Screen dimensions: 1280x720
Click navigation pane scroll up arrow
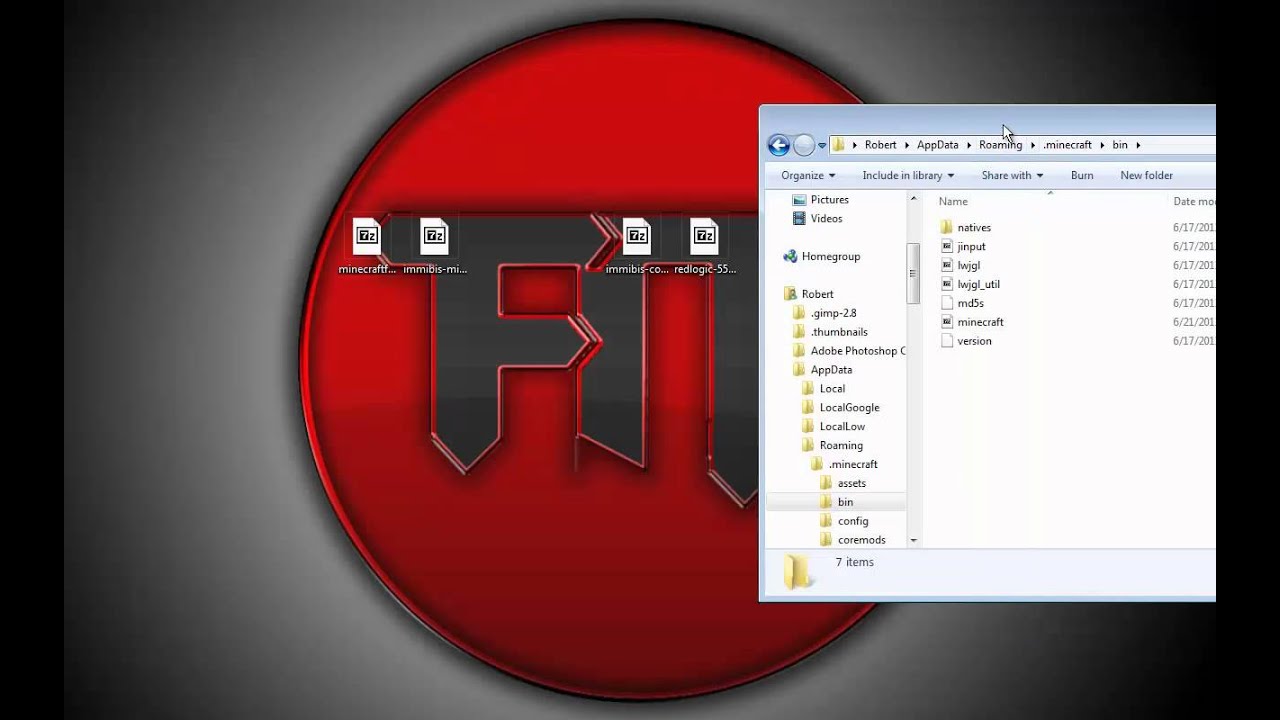tap(913, 199)
